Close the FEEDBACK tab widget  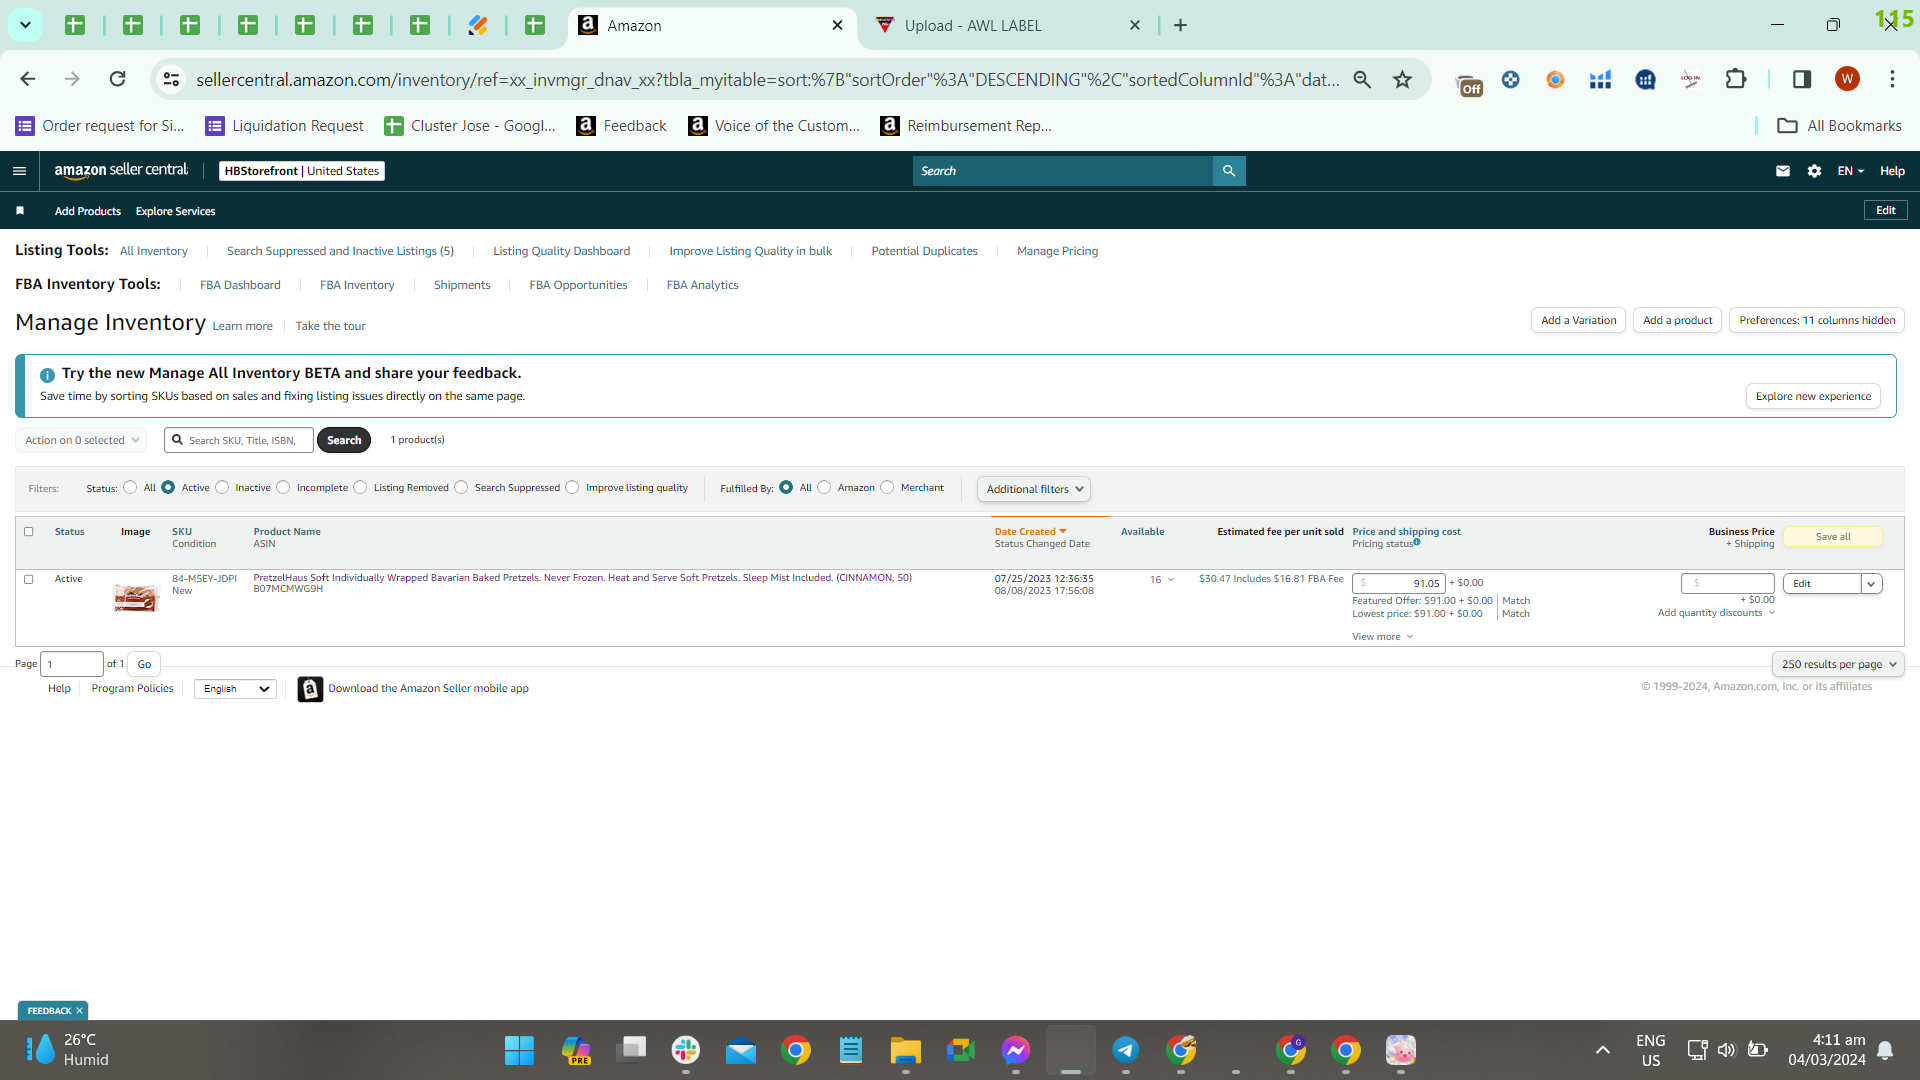tap(80, 1011)
